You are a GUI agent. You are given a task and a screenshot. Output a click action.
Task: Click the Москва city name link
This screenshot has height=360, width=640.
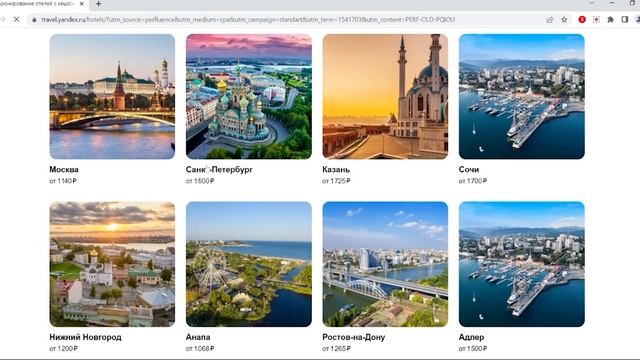(x=64, y=169)
